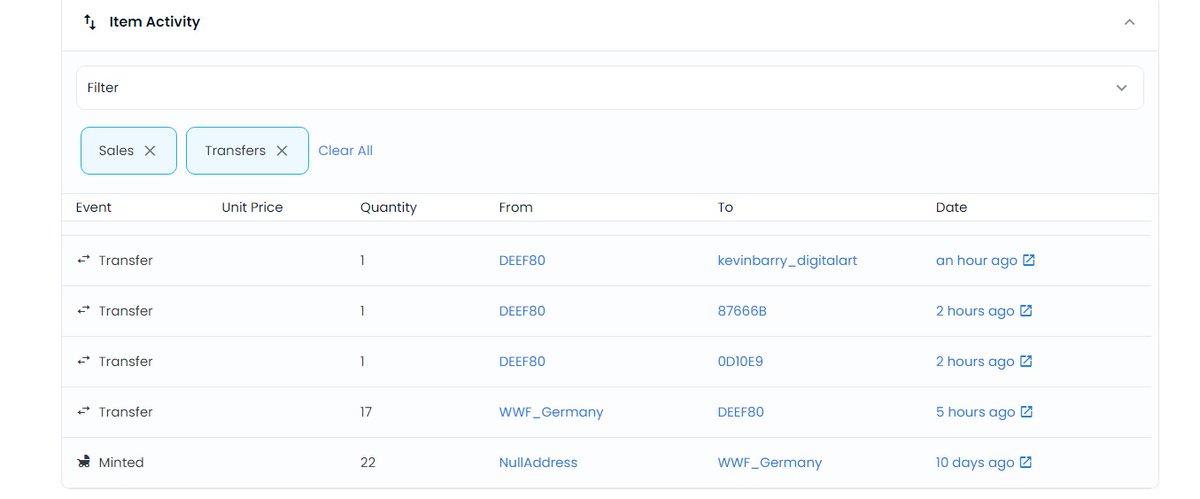The width and height of the screenshot is (1200, 499).
Task: Click the Unit Price column header
Action: click(252, 207)
